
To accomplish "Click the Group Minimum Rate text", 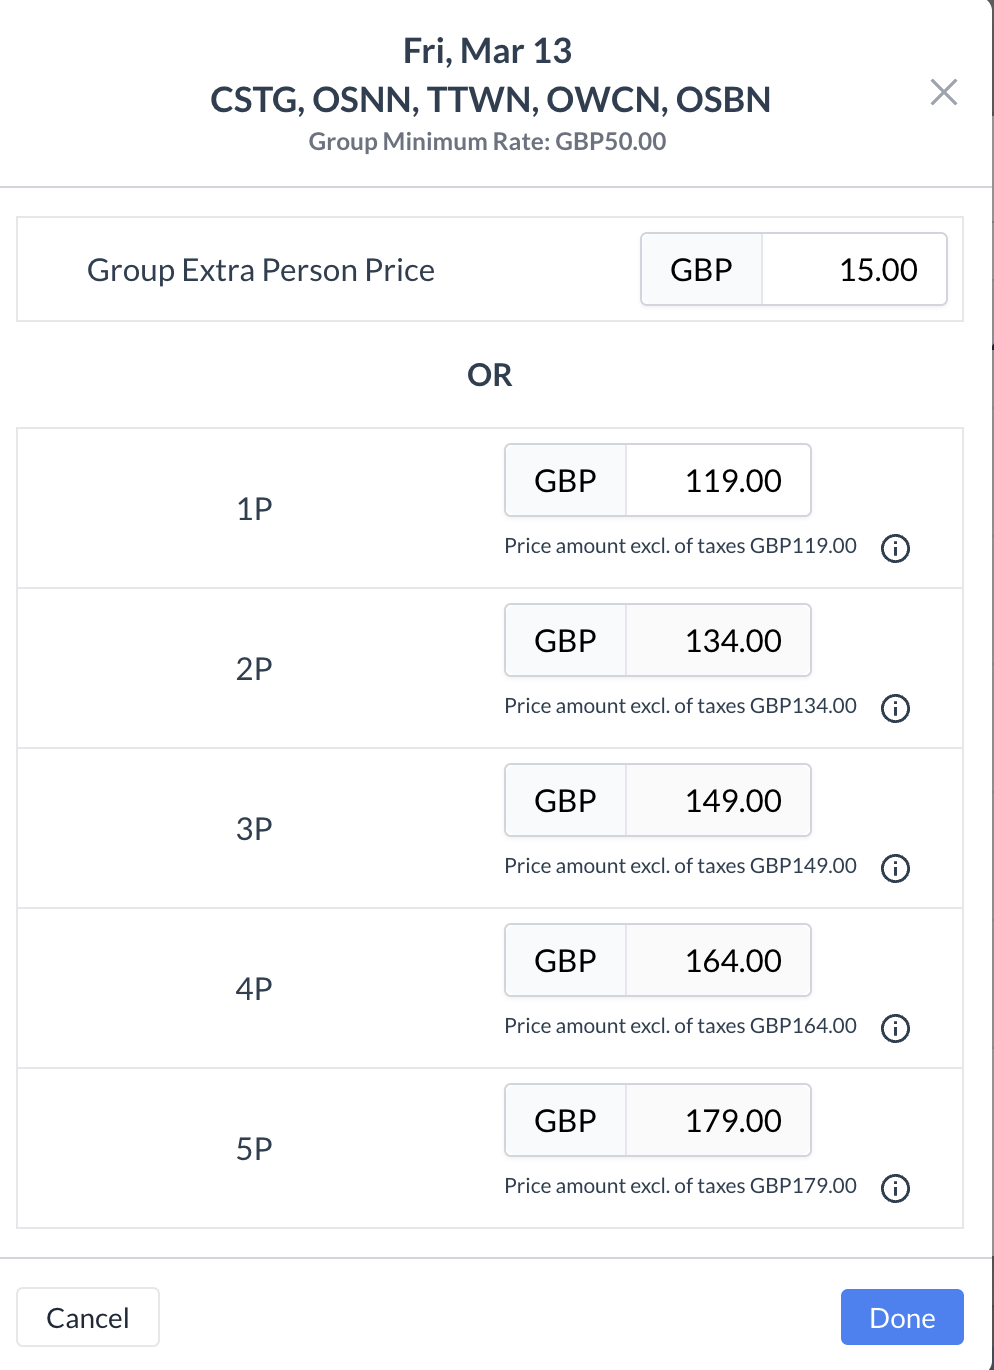I will click(487, 141).
